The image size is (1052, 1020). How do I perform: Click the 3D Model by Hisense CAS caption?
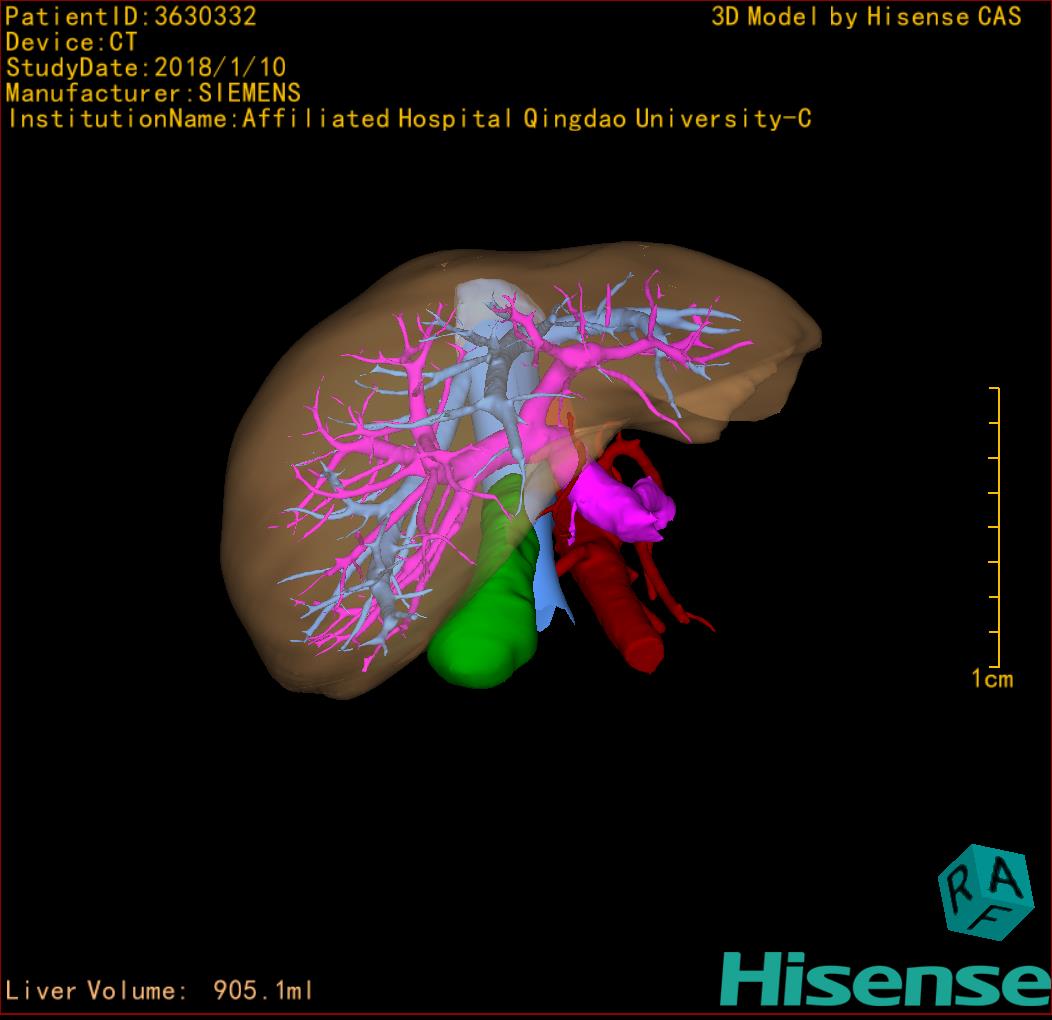866,16
